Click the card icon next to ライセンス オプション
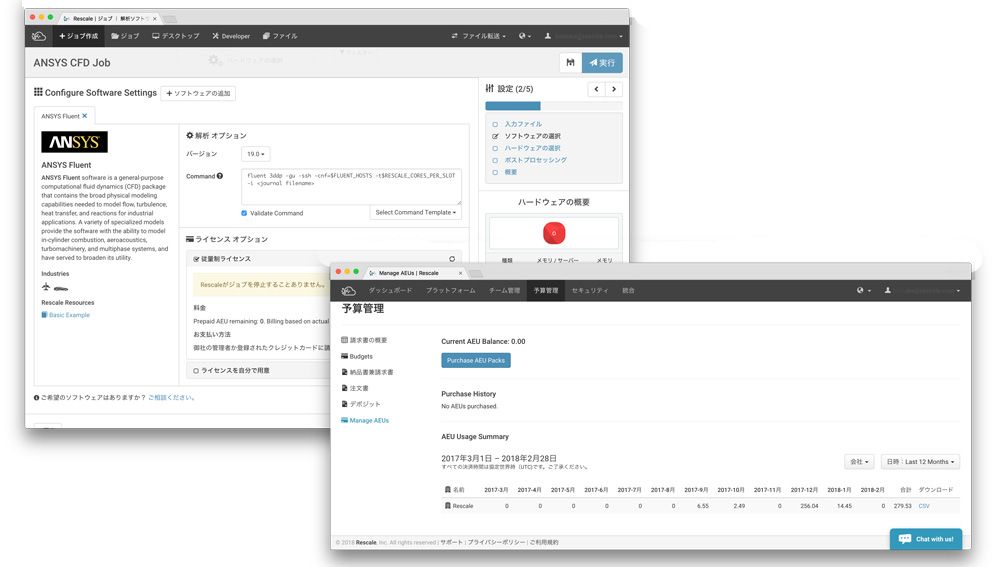The width and height of the screenshot is (1000, 567). pos(189,239)
